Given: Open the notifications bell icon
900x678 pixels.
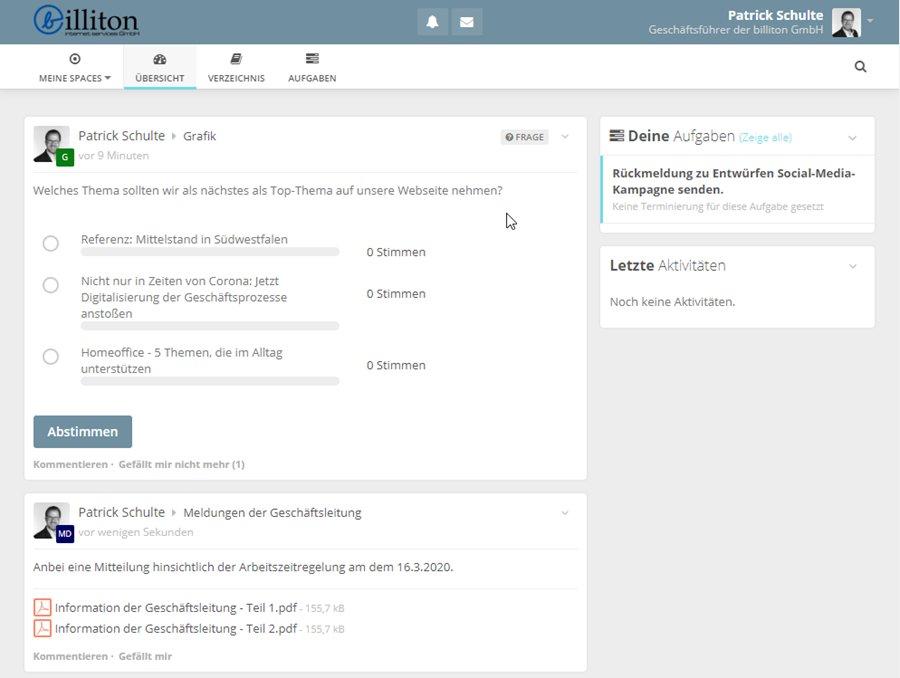Looking at the screenshot, I should coord(432,22).
